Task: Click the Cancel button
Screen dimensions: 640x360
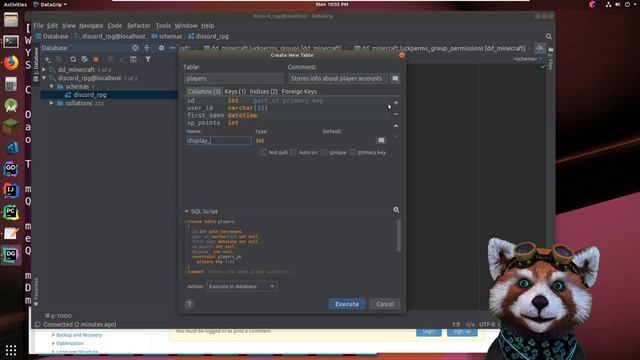Action: [385, 304]
